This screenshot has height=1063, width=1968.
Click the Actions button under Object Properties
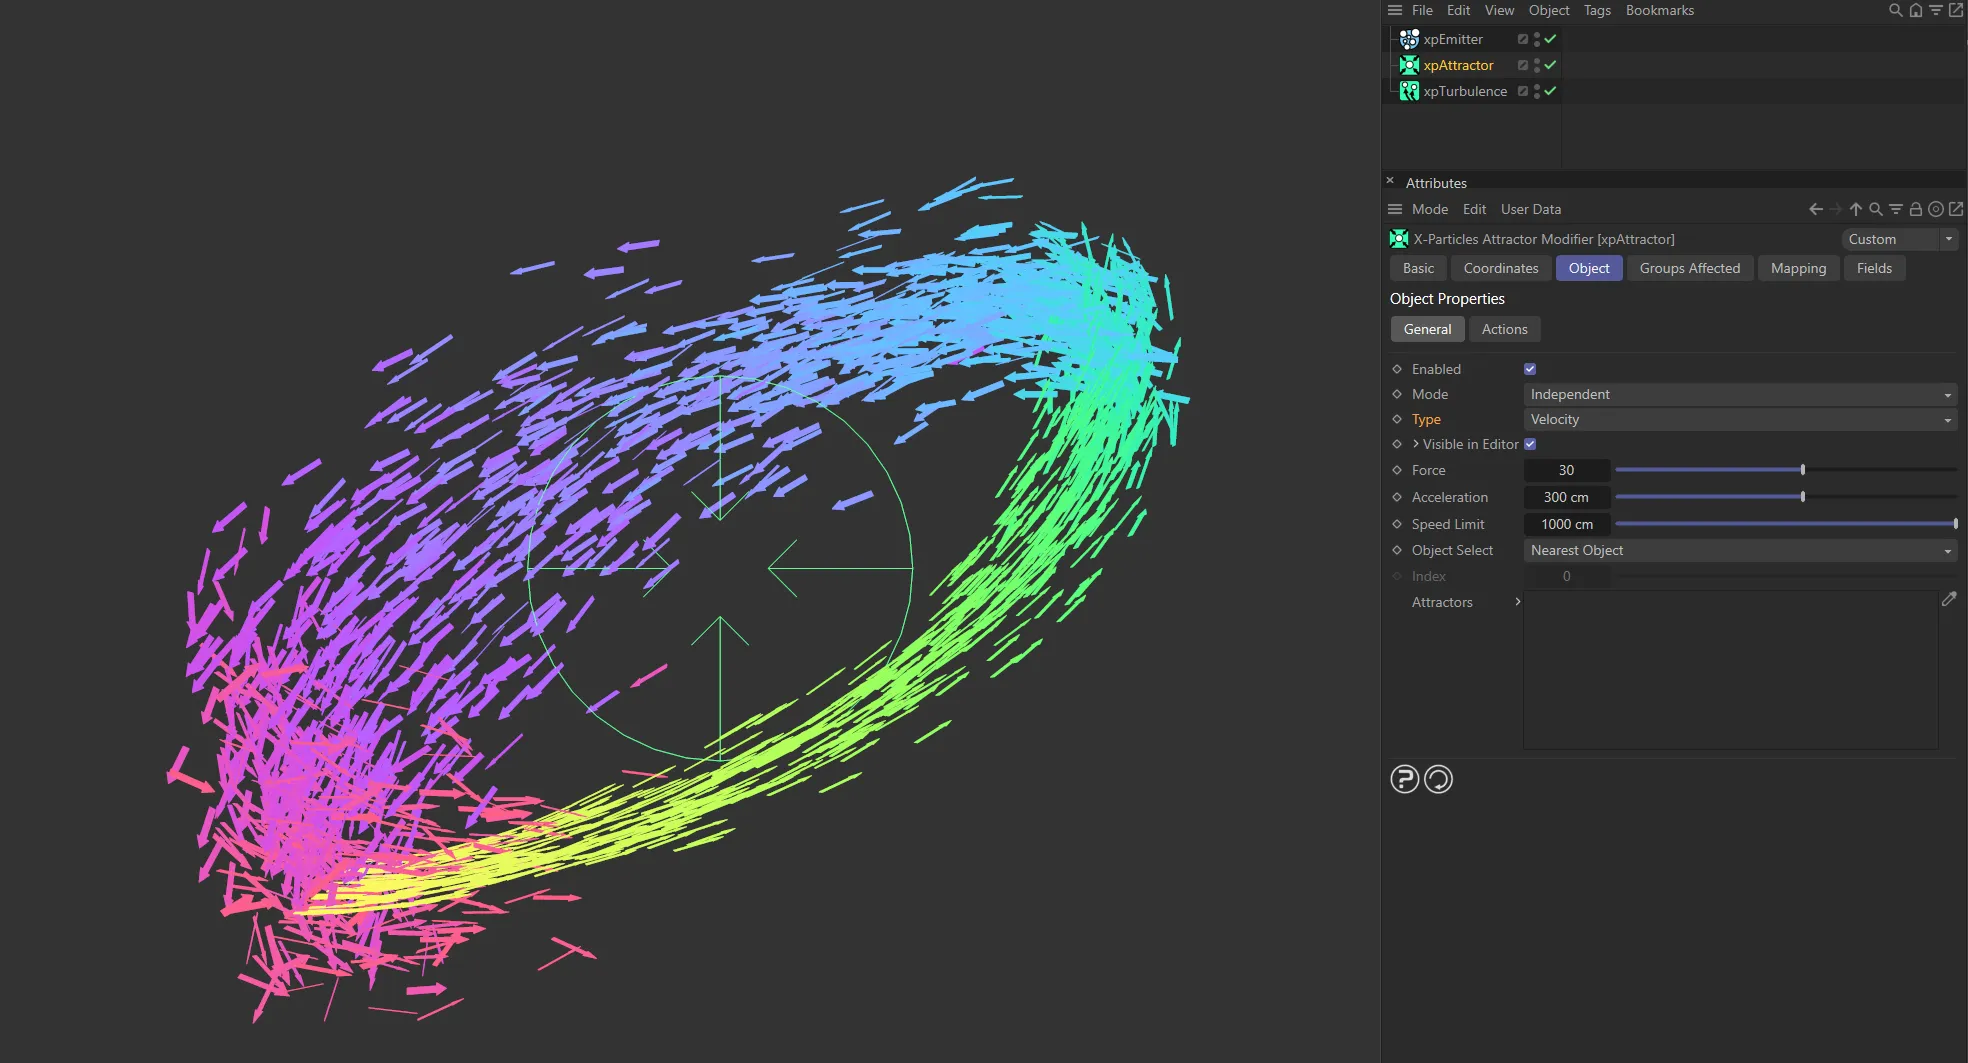click(1505, 329)
